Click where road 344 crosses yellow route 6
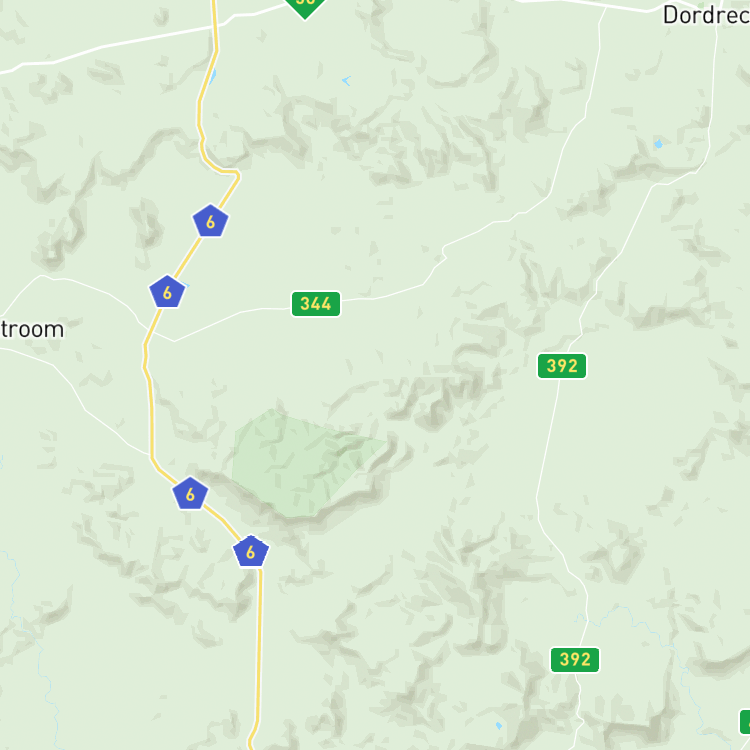The image size is (750, 750). (x=152, y=329)
